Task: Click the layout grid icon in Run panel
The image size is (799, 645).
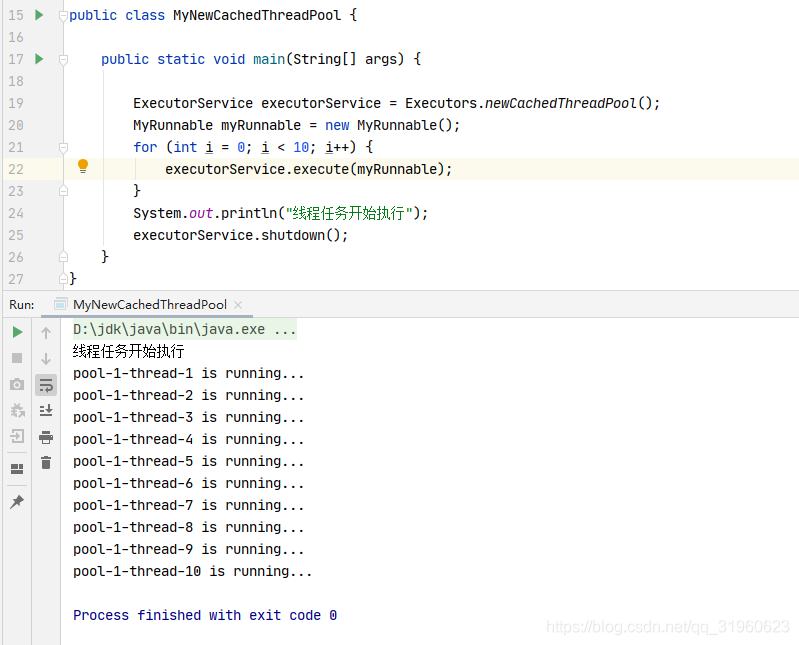Action: [x=17, y=469]
